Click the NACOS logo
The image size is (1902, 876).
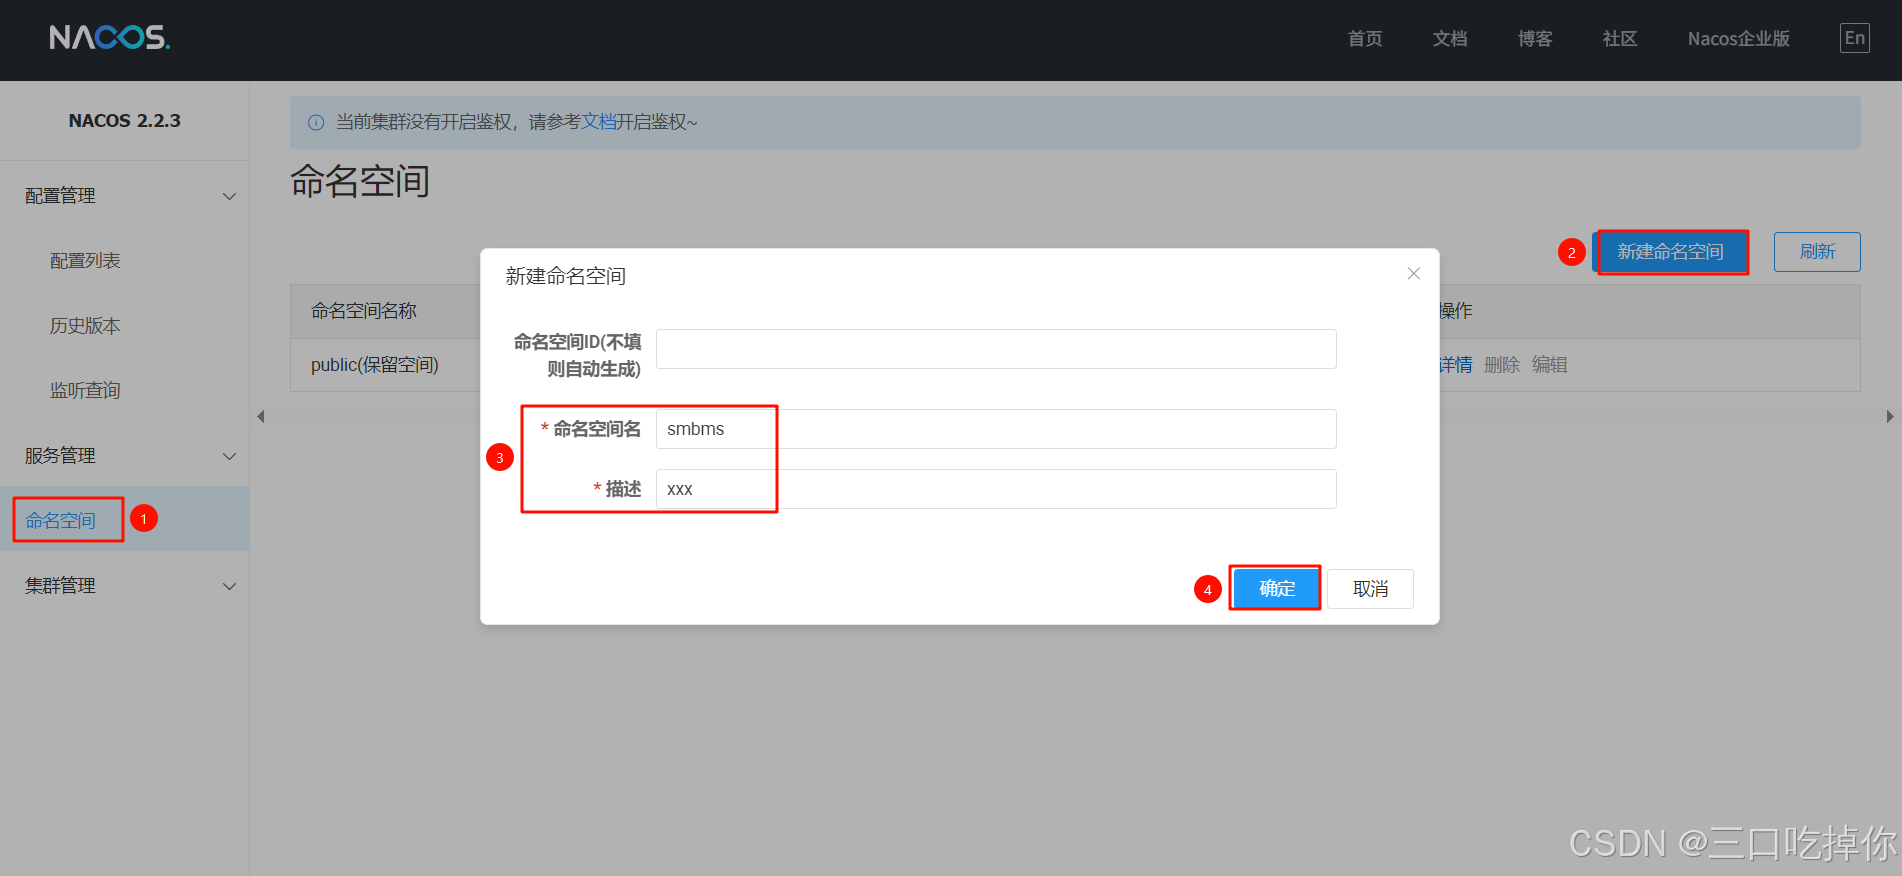pos(110,38)
